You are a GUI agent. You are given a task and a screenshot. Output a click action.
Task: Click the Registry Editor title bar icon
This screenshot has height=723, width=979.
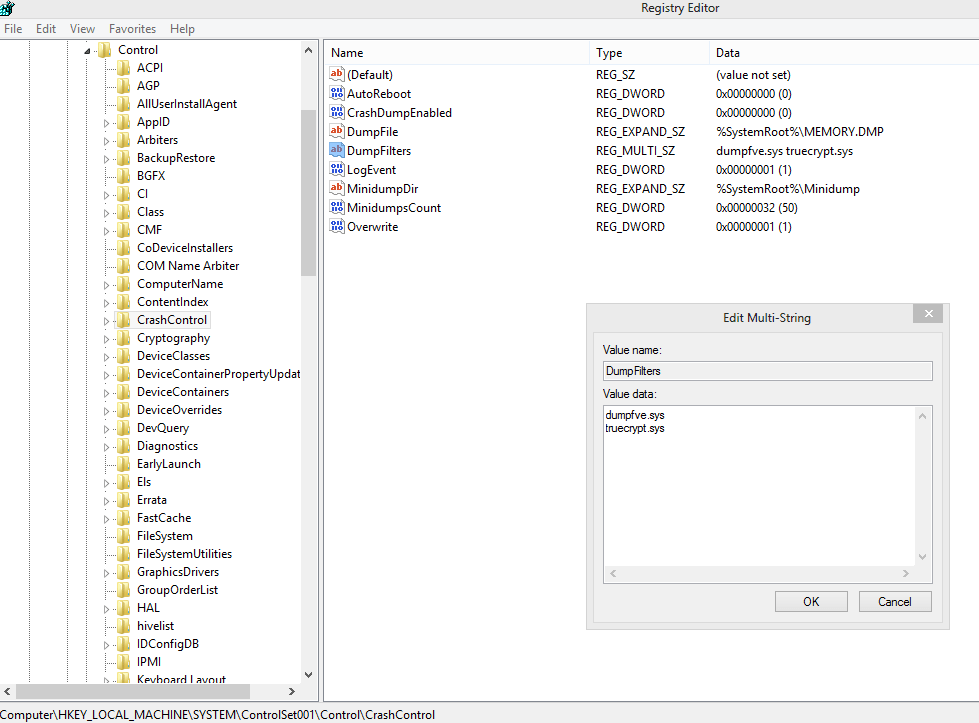click(x=10, y=8)
